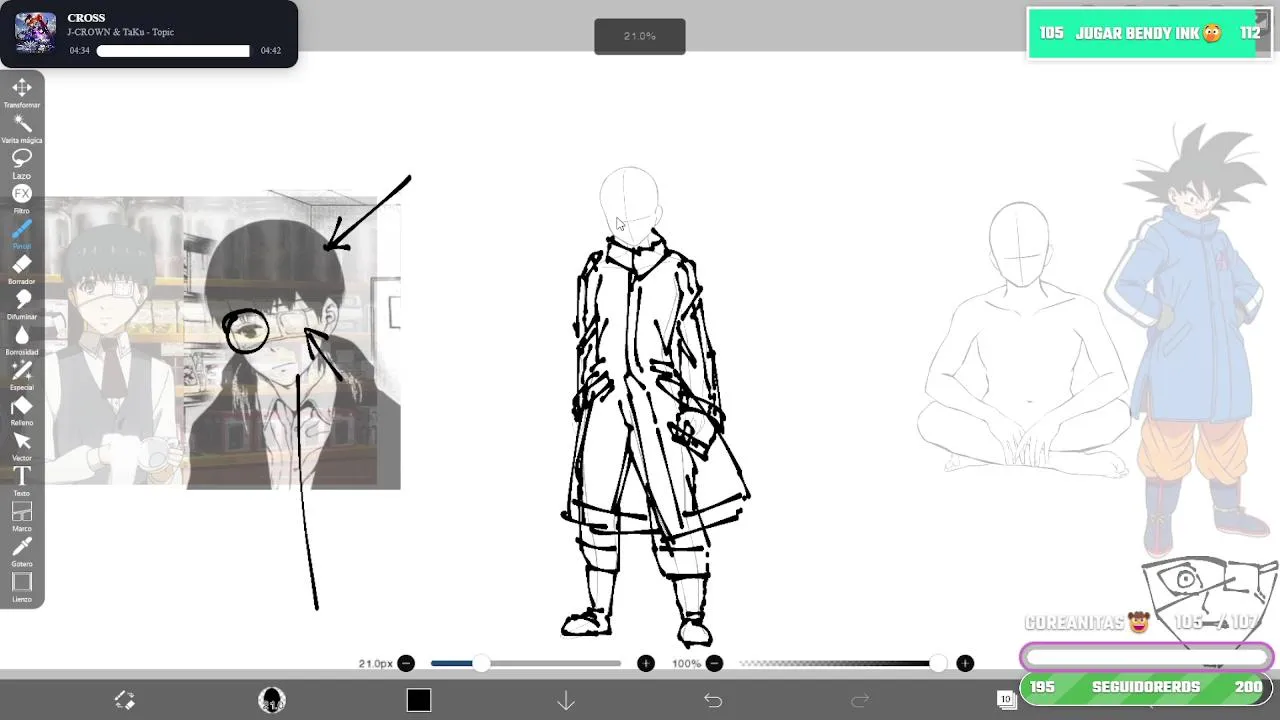Viewport: 1280px width, 720px height.
Task: Open brush settings circle showing 21.0
Action: coord(272,700)
